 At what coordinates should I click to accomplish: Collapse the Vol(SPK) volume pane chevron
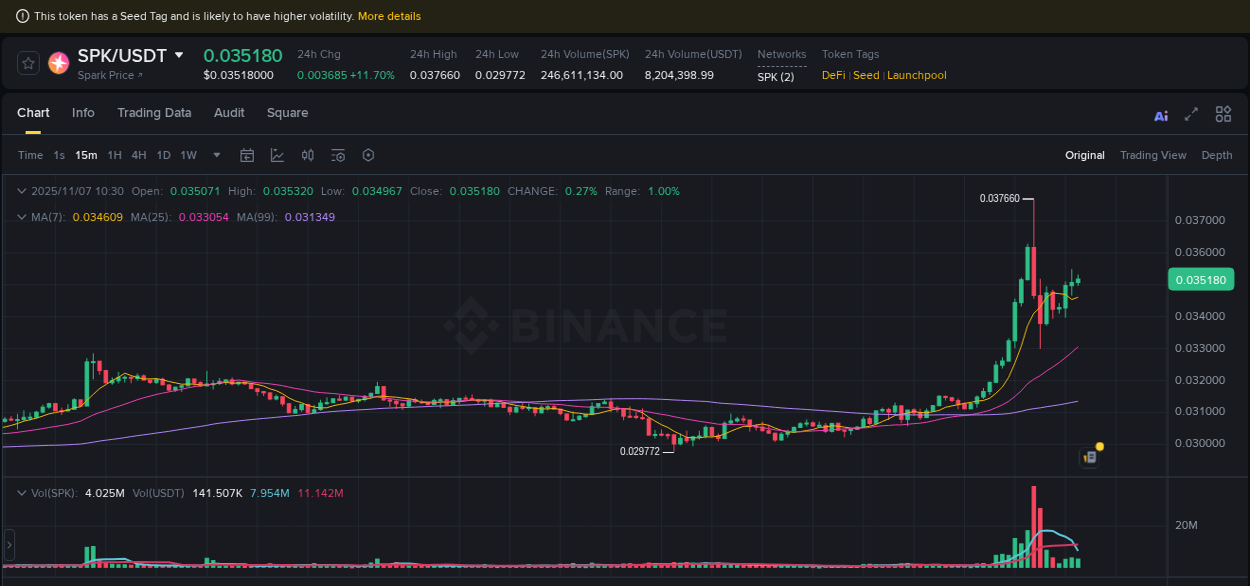coord(22,492)
